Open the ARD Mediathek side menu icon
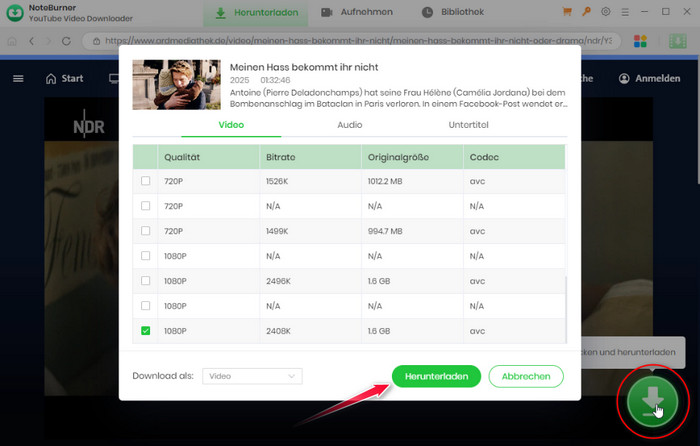Screen dimensions: 700x446 click(x=18, y=79)
